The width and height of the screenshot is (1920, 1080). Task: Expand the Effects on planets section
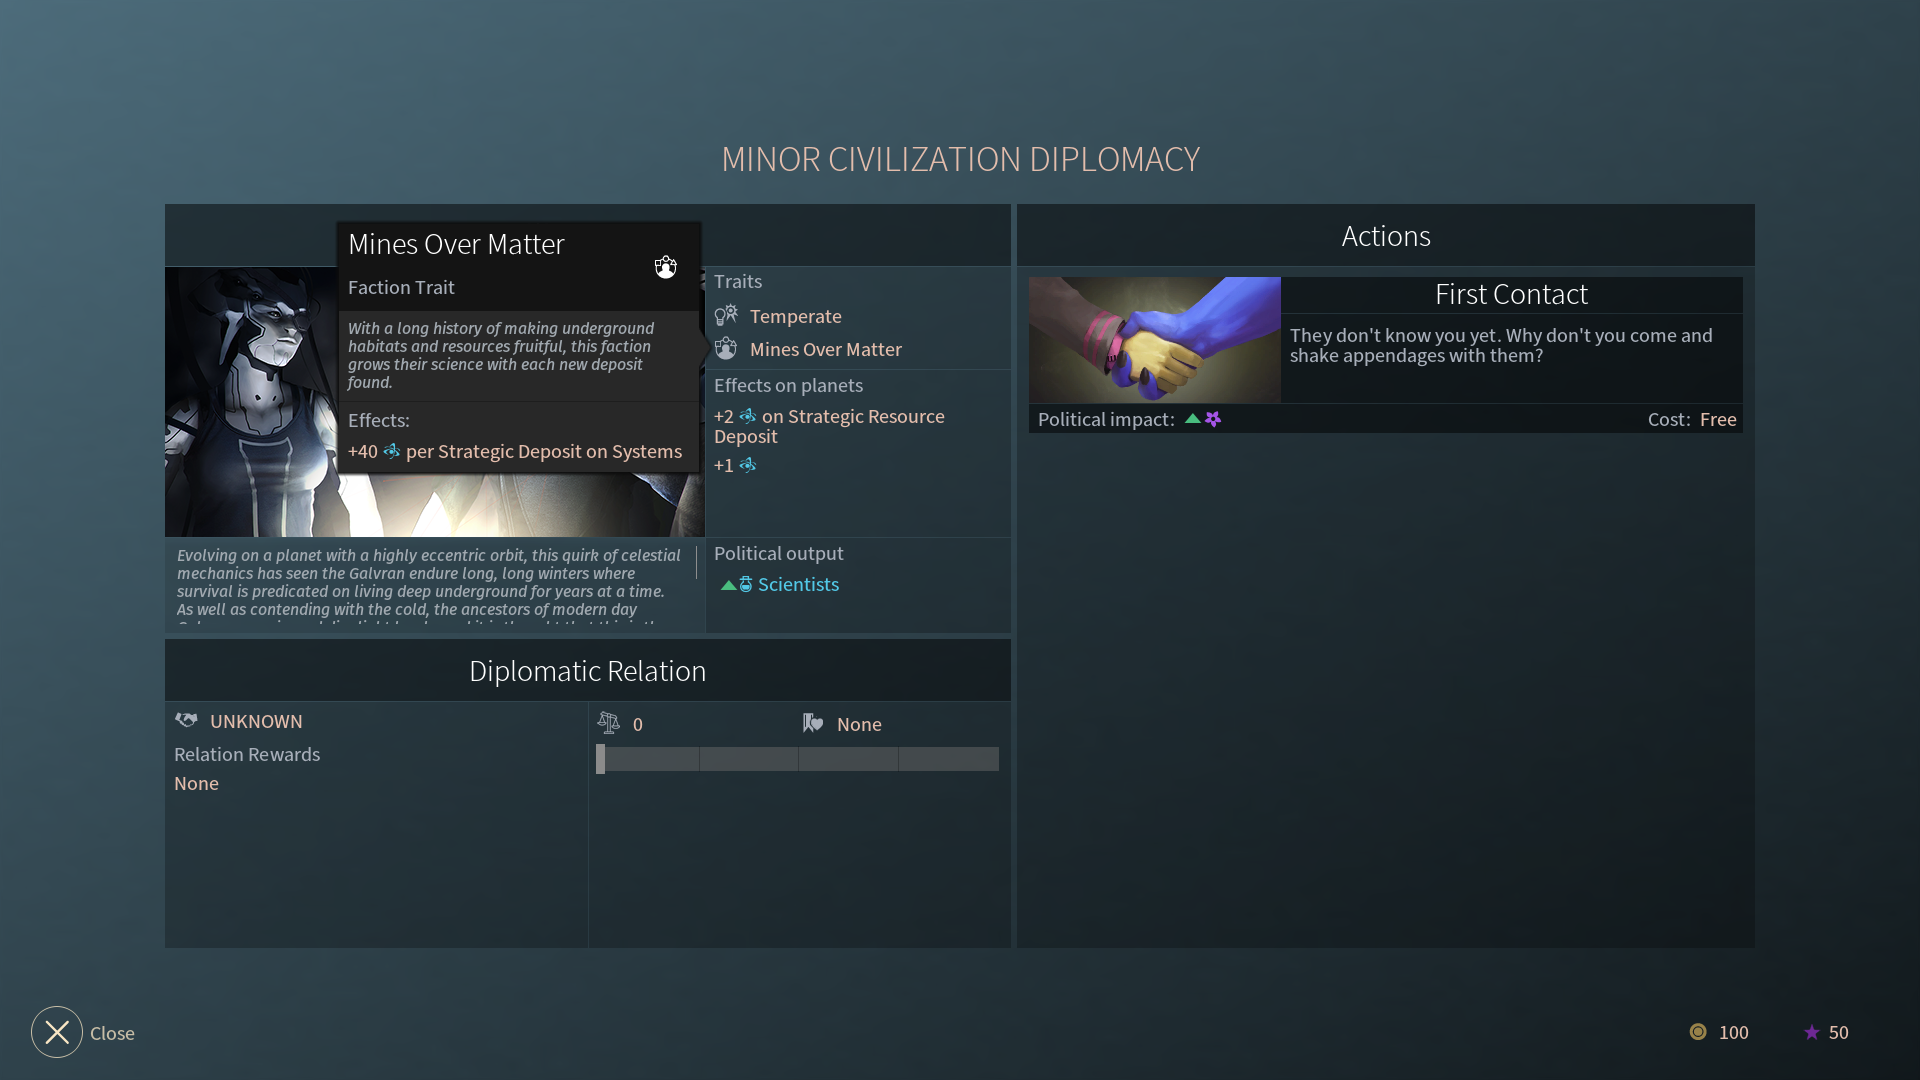coord(788,385)
